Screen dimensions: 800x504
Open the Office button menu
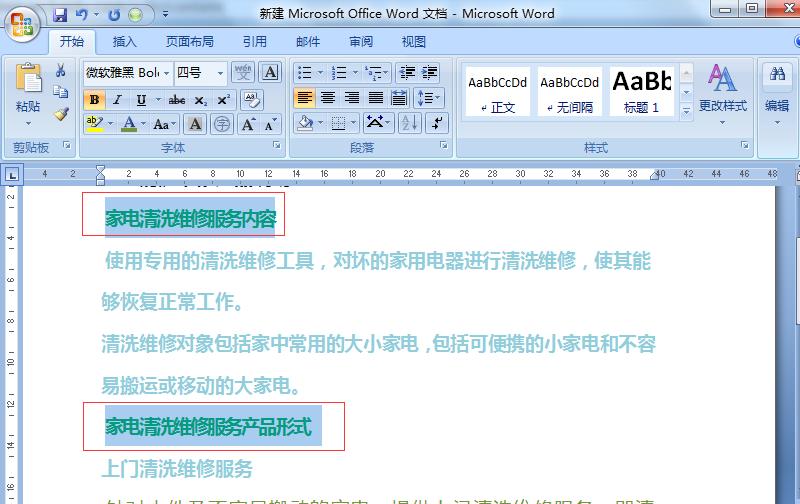[22, 23]
